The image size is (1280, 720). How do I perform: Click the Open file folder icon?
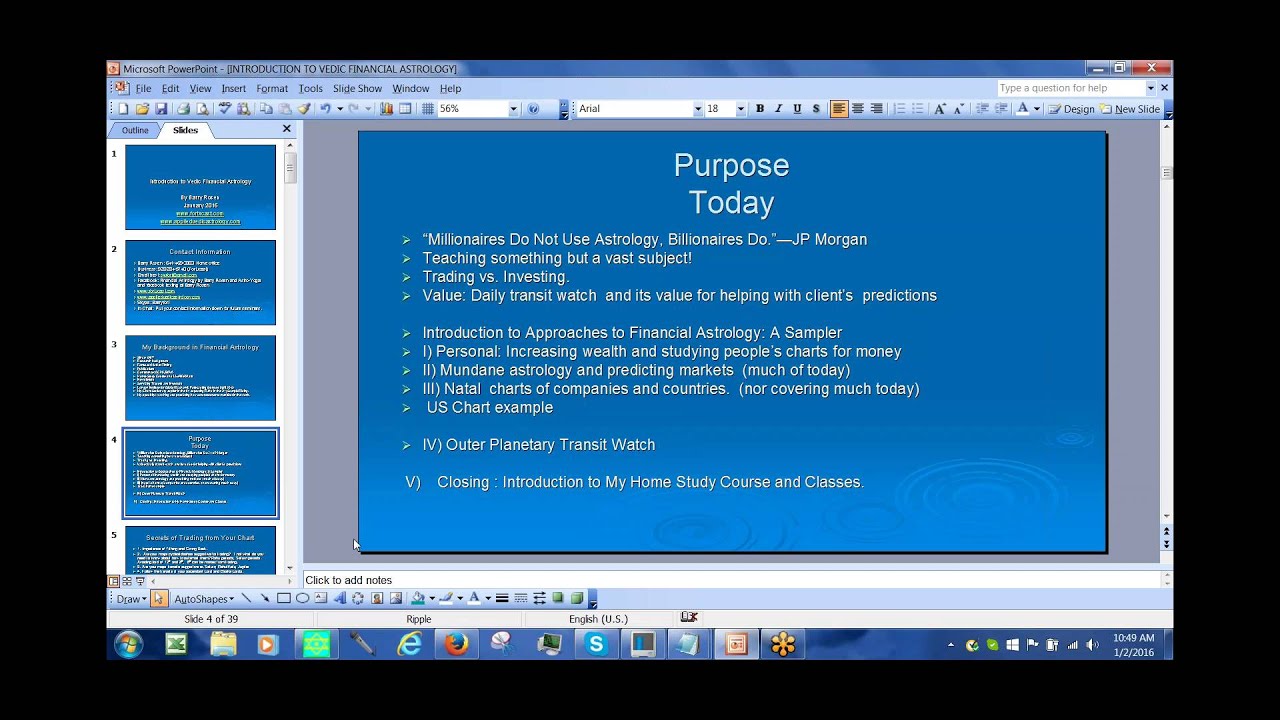[x=142, y=109]
